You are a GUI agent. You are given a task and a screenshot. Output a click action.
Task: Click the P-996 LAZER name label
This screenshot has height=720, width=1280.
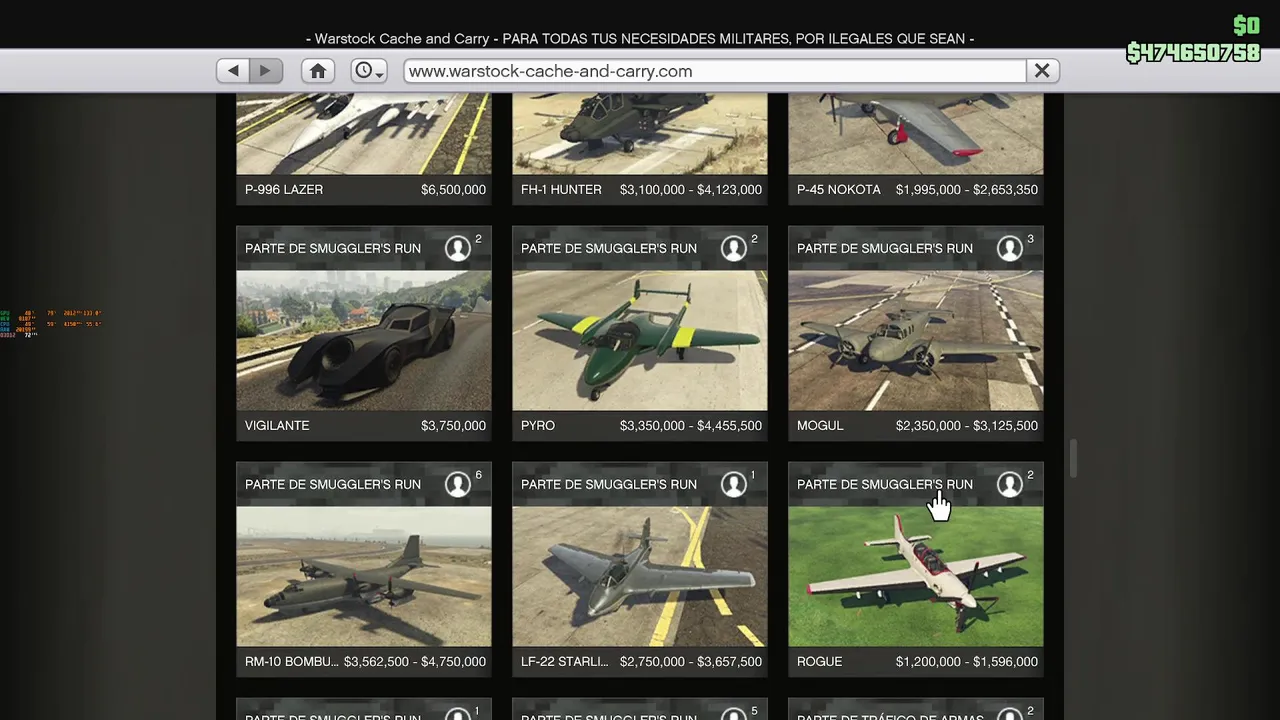(284, 189)
